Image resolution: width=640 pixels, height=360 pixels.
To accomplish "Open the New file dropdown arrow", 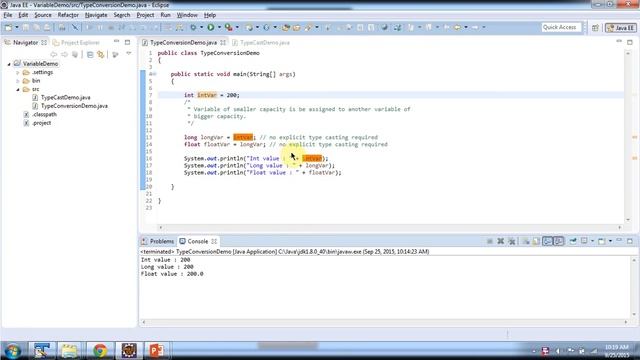I will (x=17, y=27).
